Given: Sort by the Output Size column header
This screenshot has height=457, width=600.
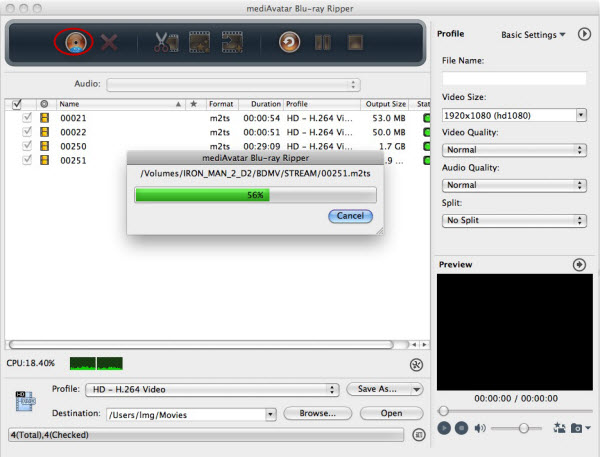Looking at the screenshot, I should tap(385, 104).
